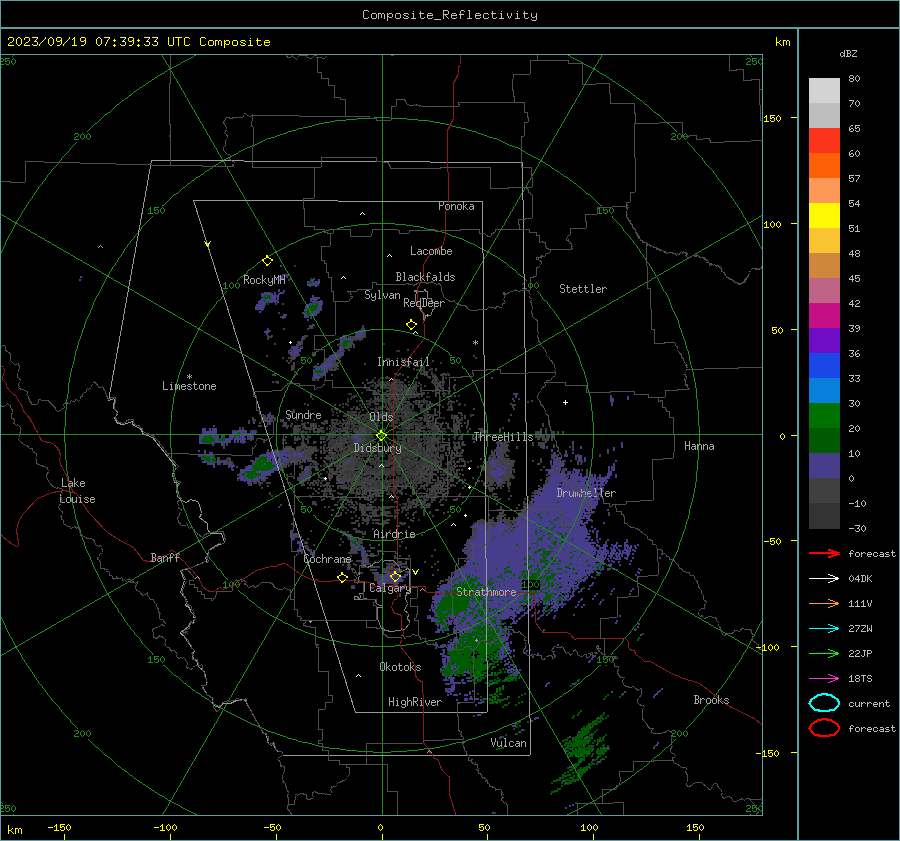This screenshot has height=841, width=900.
Task: Click the Sylvan label
Action: click(382, 295)
